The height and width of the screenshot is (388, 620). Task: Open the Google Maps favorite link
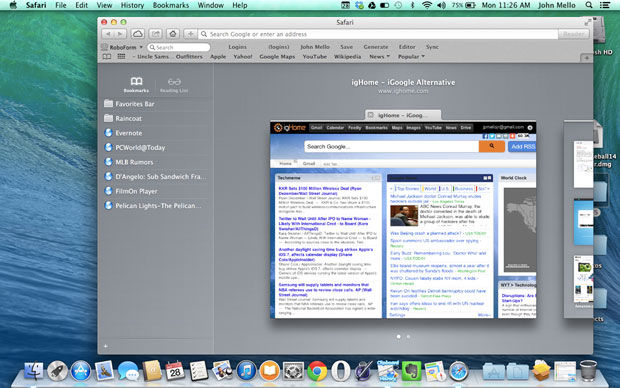(x=277, y=57)
